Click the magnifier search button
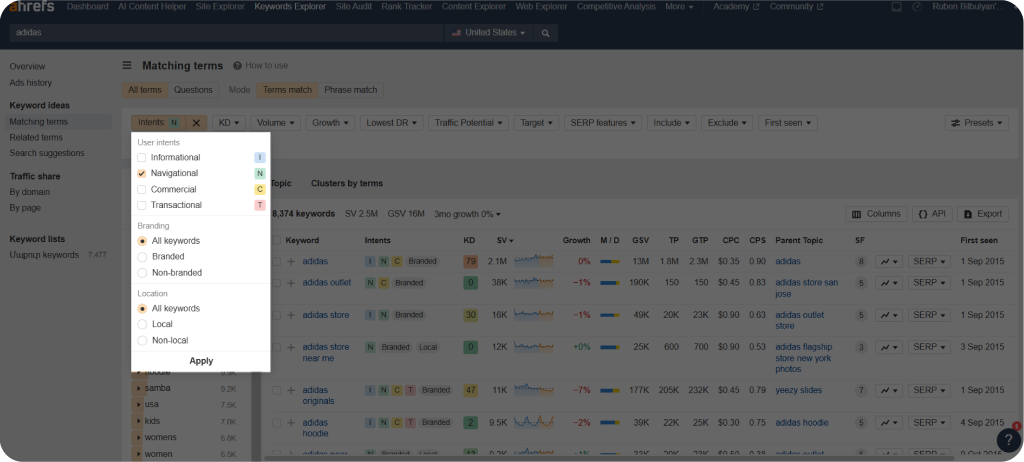This screenshot has height=462, width=1024. tap(546, 33)
